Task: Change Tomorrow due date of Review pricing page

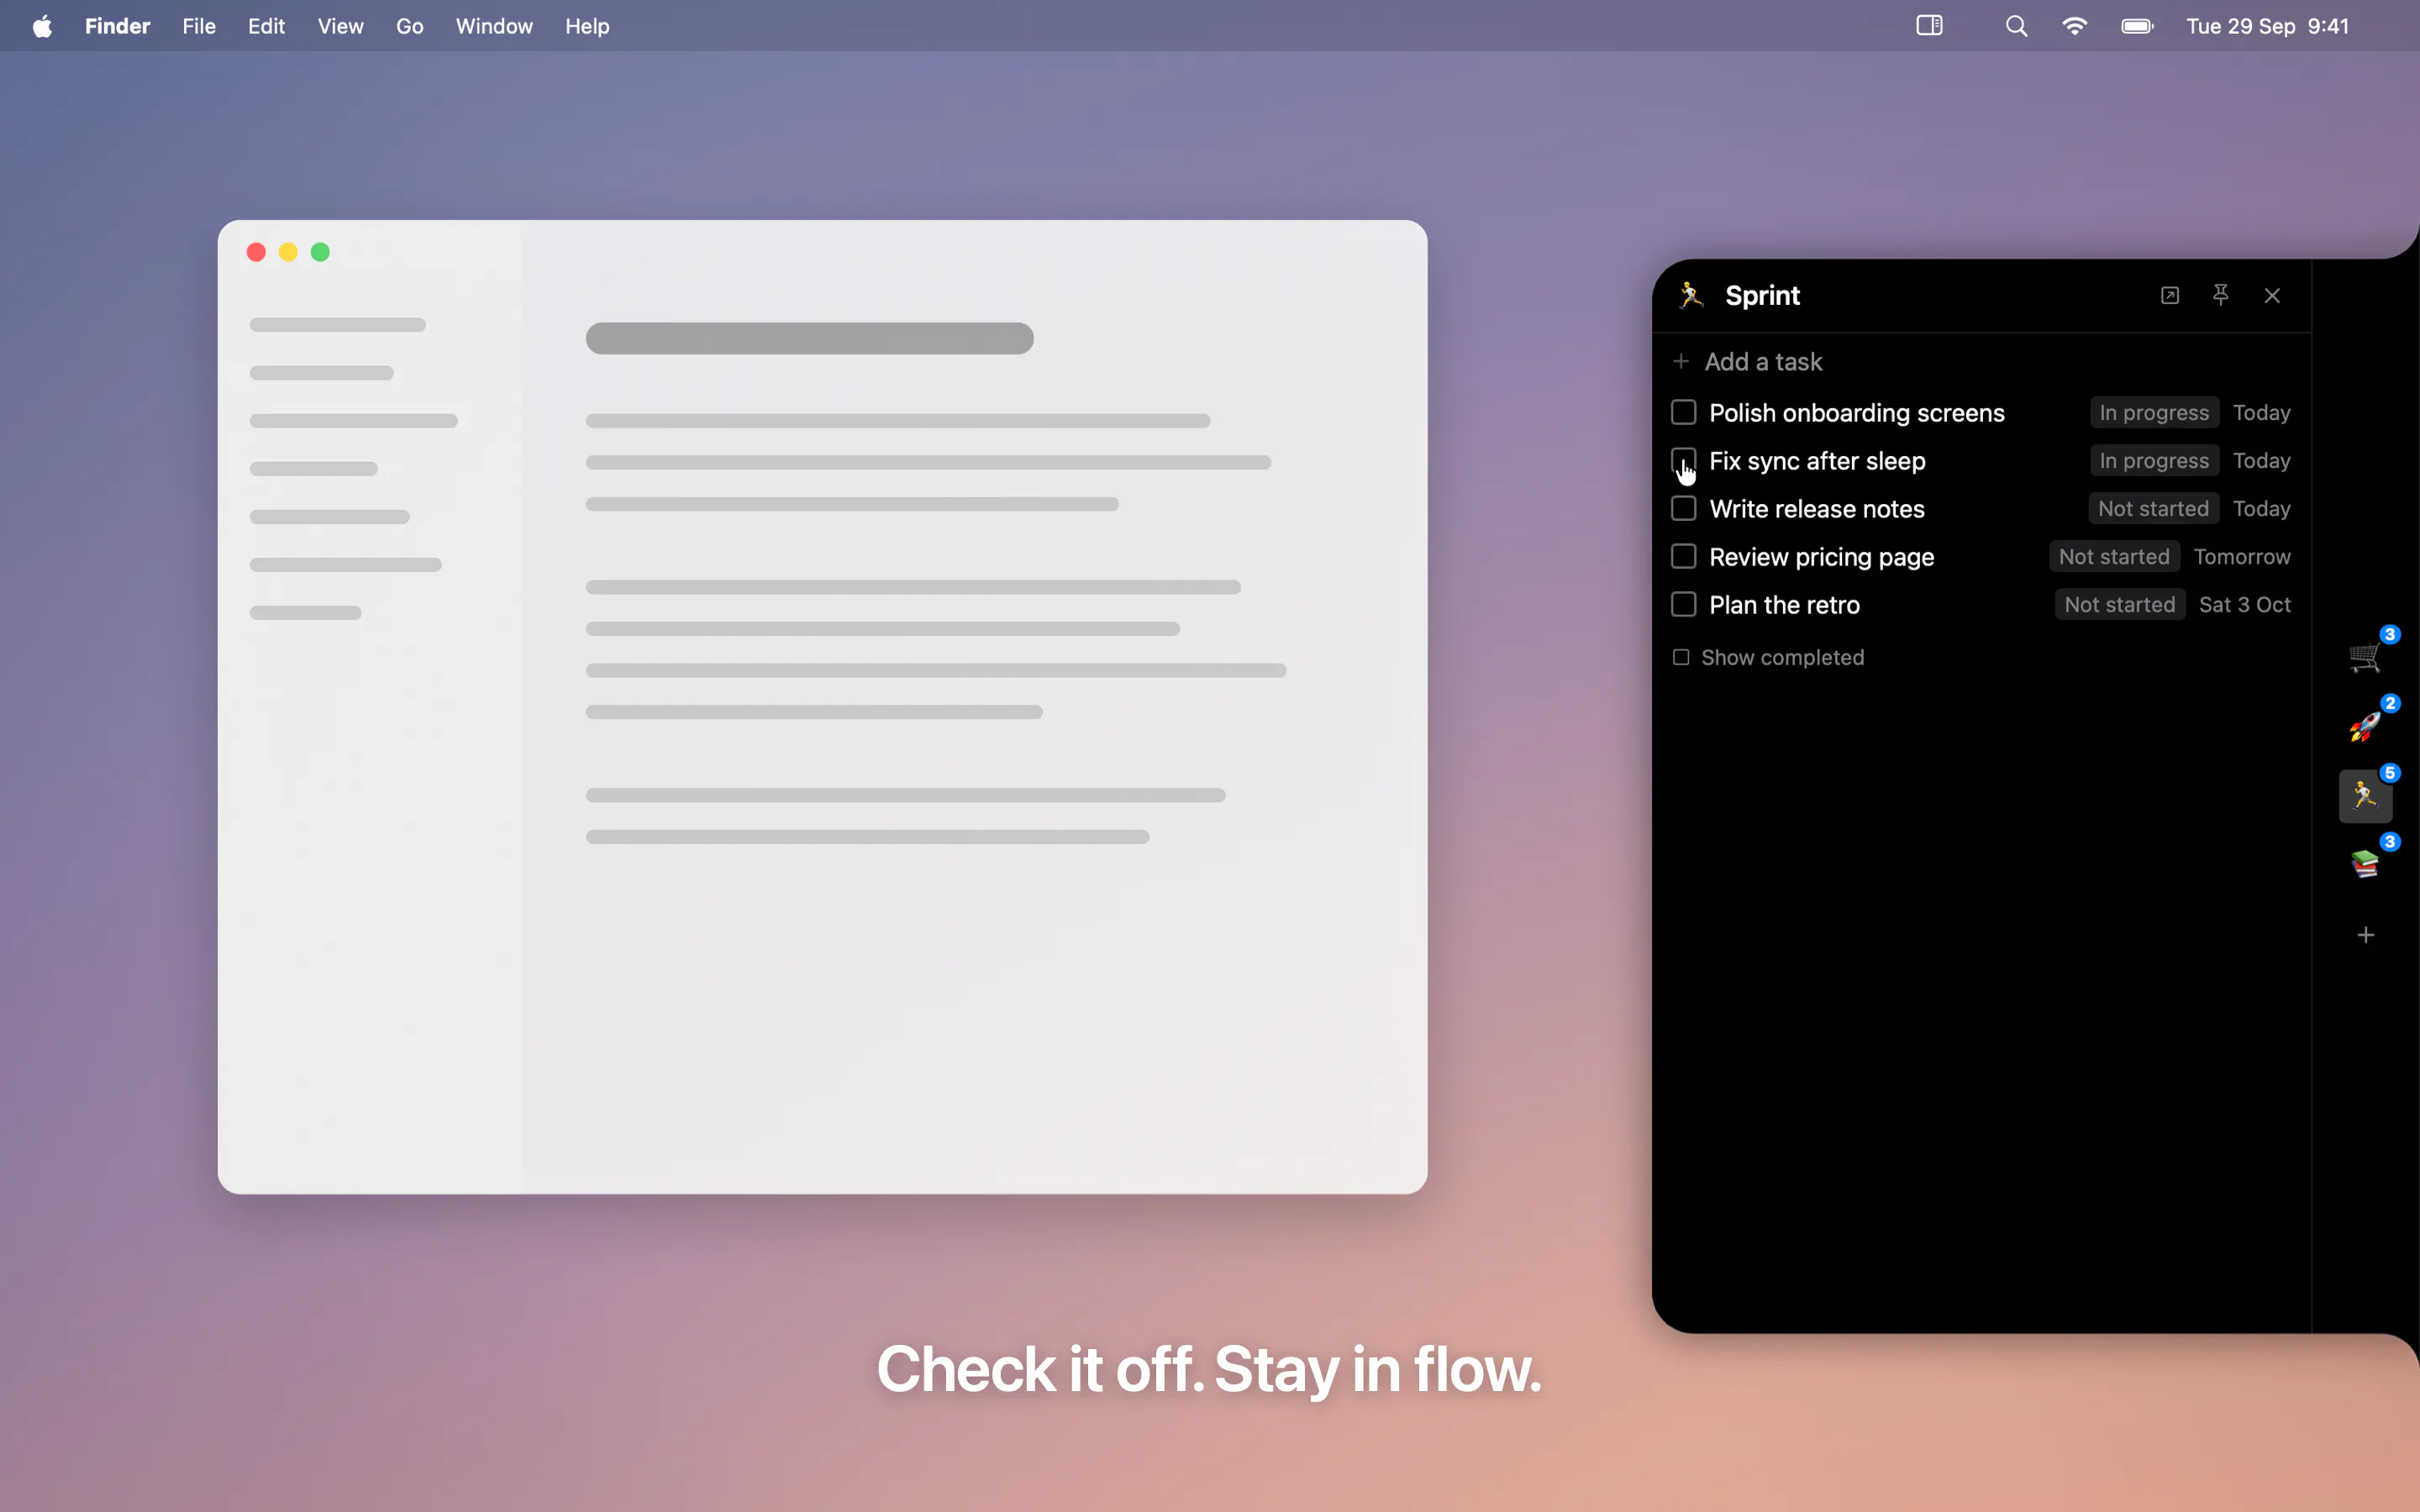Action: [x=2242, y=556]
